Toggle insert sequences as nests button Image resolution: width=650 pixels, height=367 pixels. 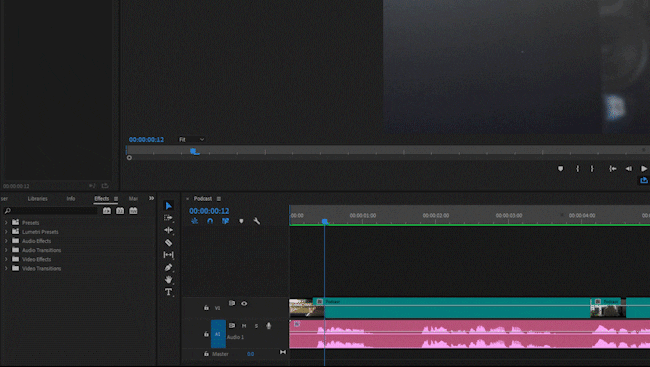[194, 221]
